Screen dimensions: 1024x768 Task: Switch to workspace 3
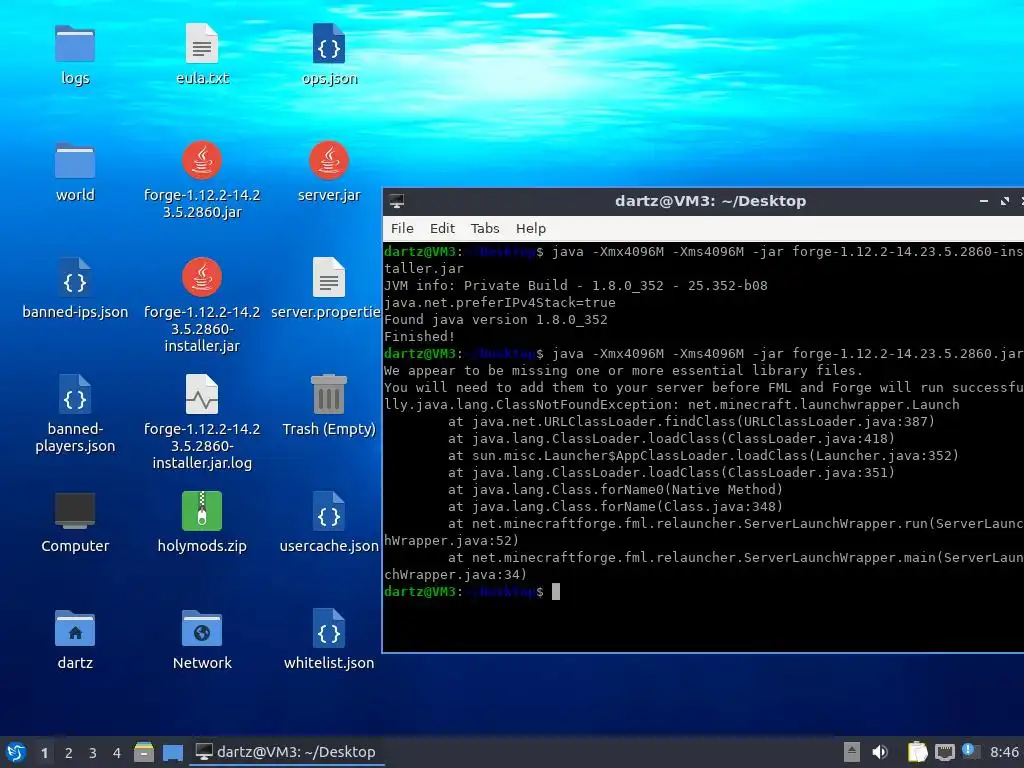(x=93, y=753)
